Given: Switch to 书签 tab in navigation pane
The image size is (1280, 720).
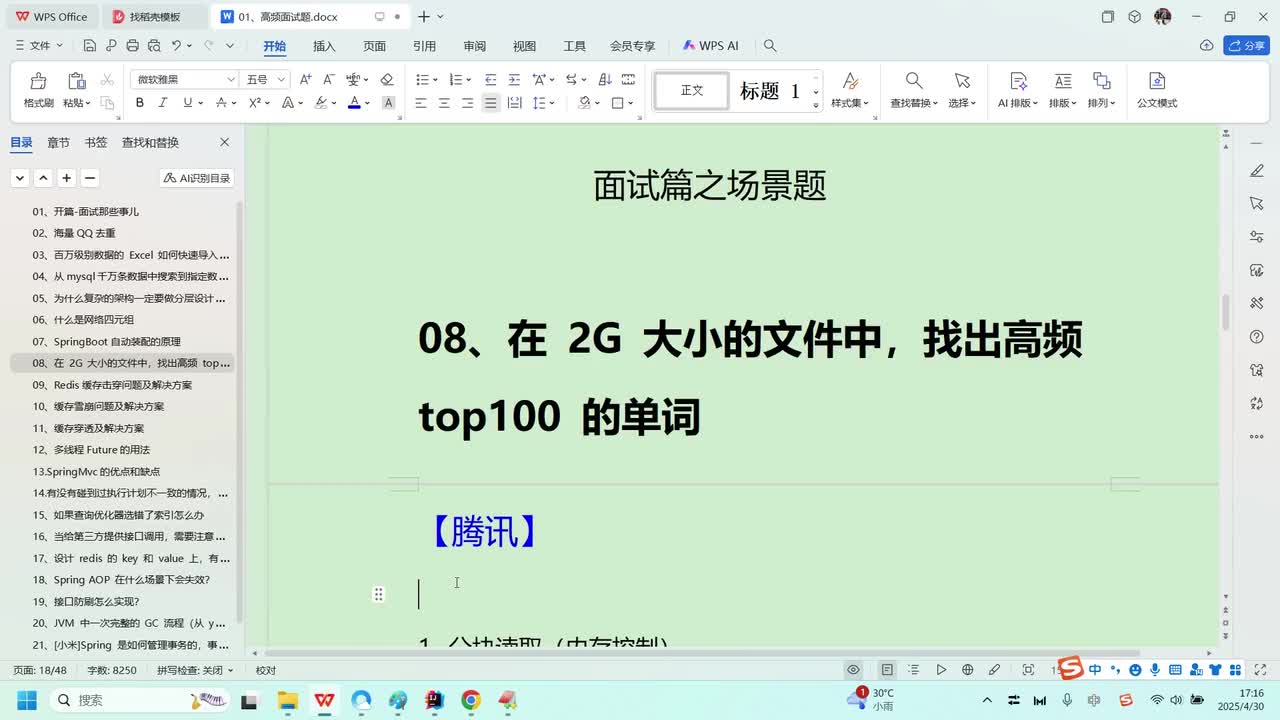Looking at the screenshot, I should 96,143.
